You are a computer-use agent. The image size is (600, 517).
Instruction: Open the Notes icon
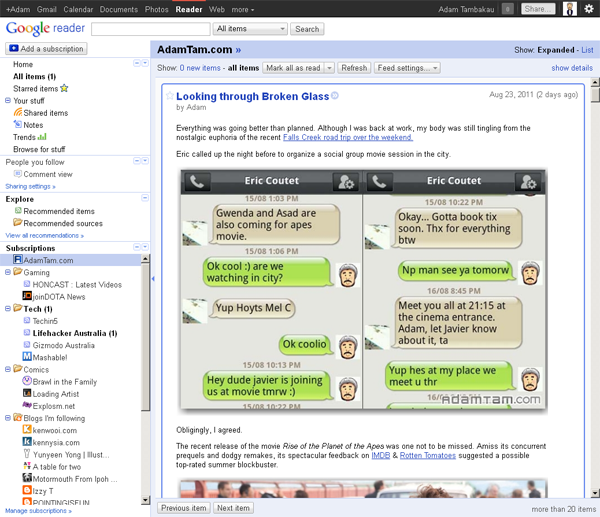(x=18, y=124)
